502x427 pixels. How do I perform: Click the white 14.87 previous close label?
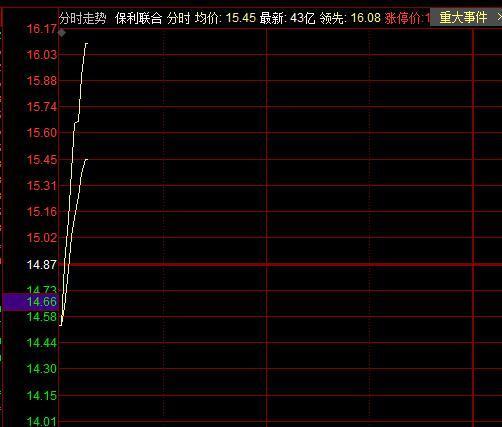coord(42,265)
